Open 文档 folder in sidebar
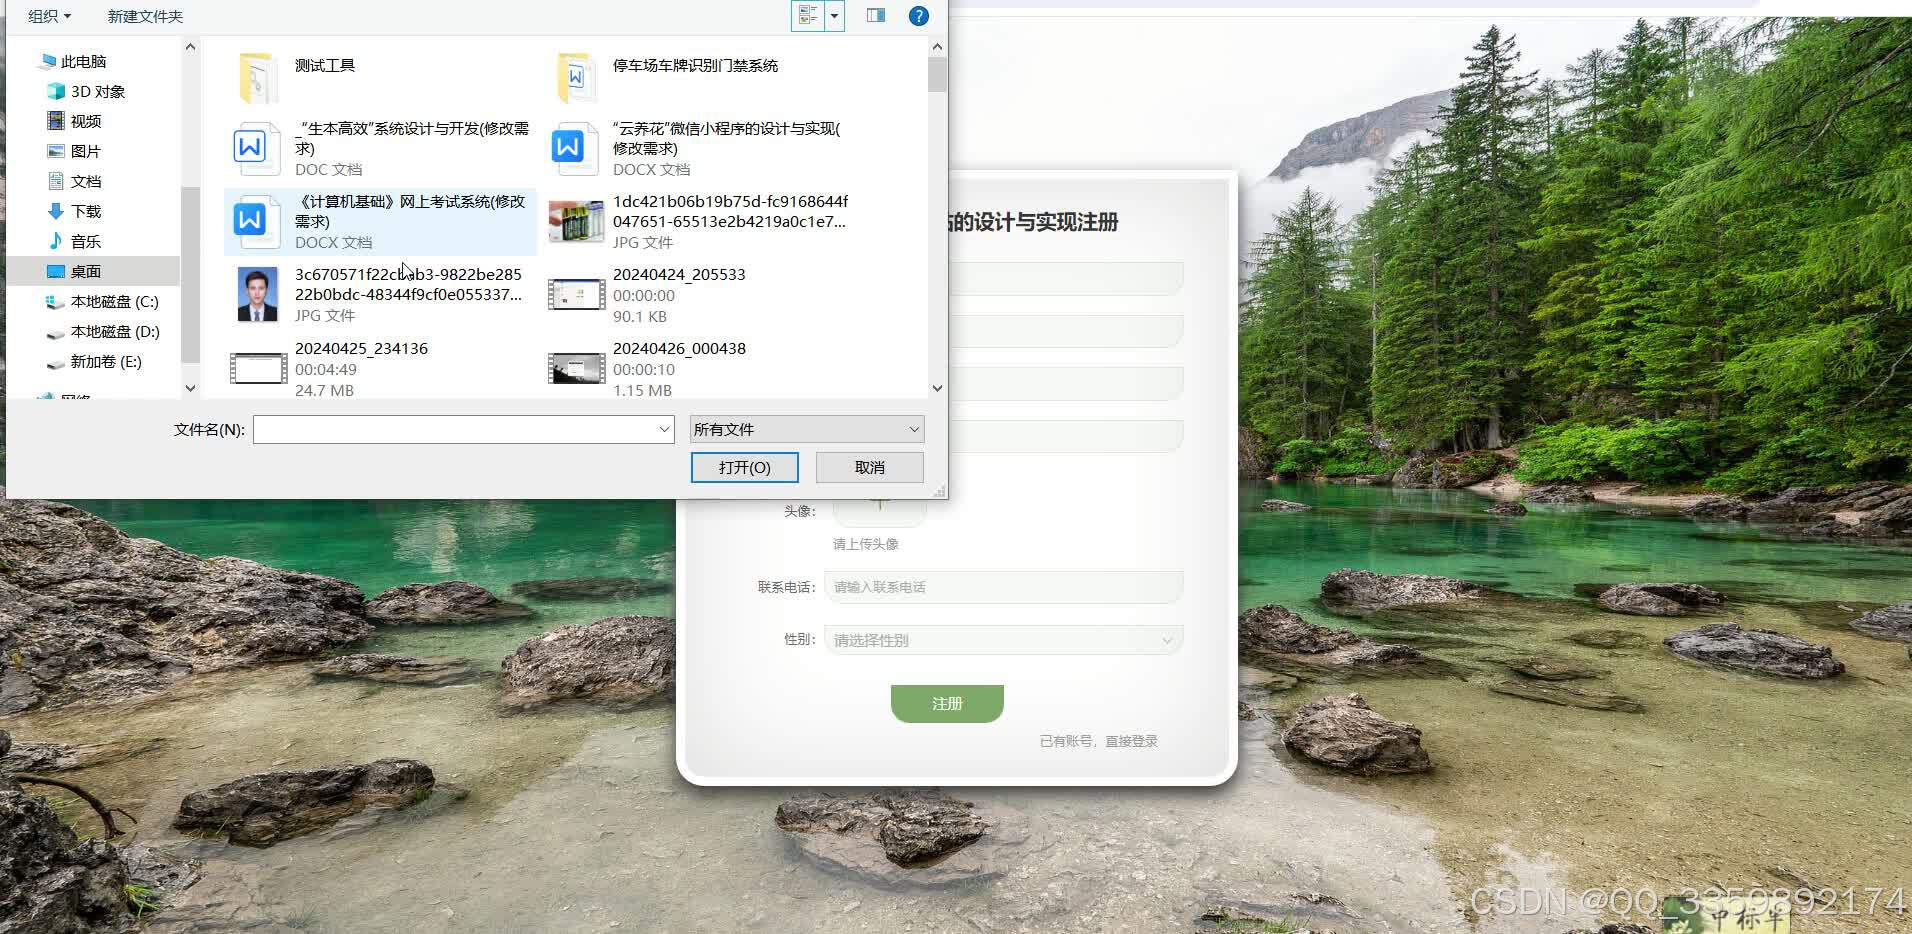 pyautogui.click(x=86, y=181)
